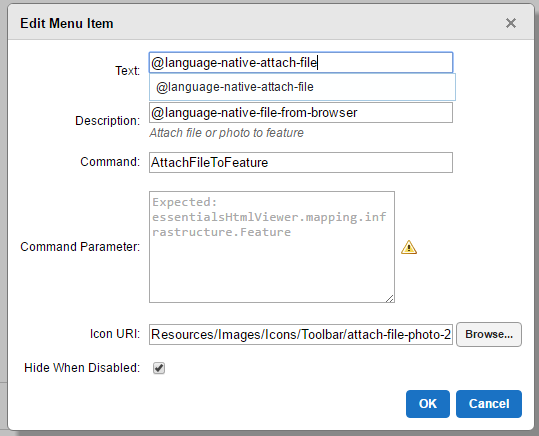Screen dimensions: 539x436
Task: Toggle the Hide When Disabled checkbox
Action: tap(159, 368)
